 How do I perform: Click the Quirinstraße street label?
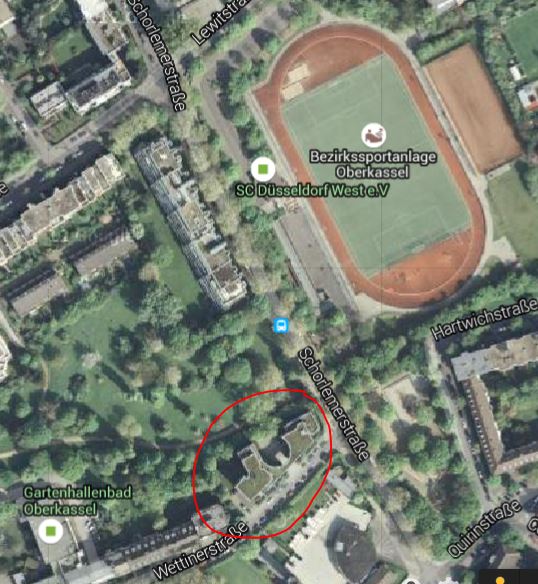[x=484, y=528]
